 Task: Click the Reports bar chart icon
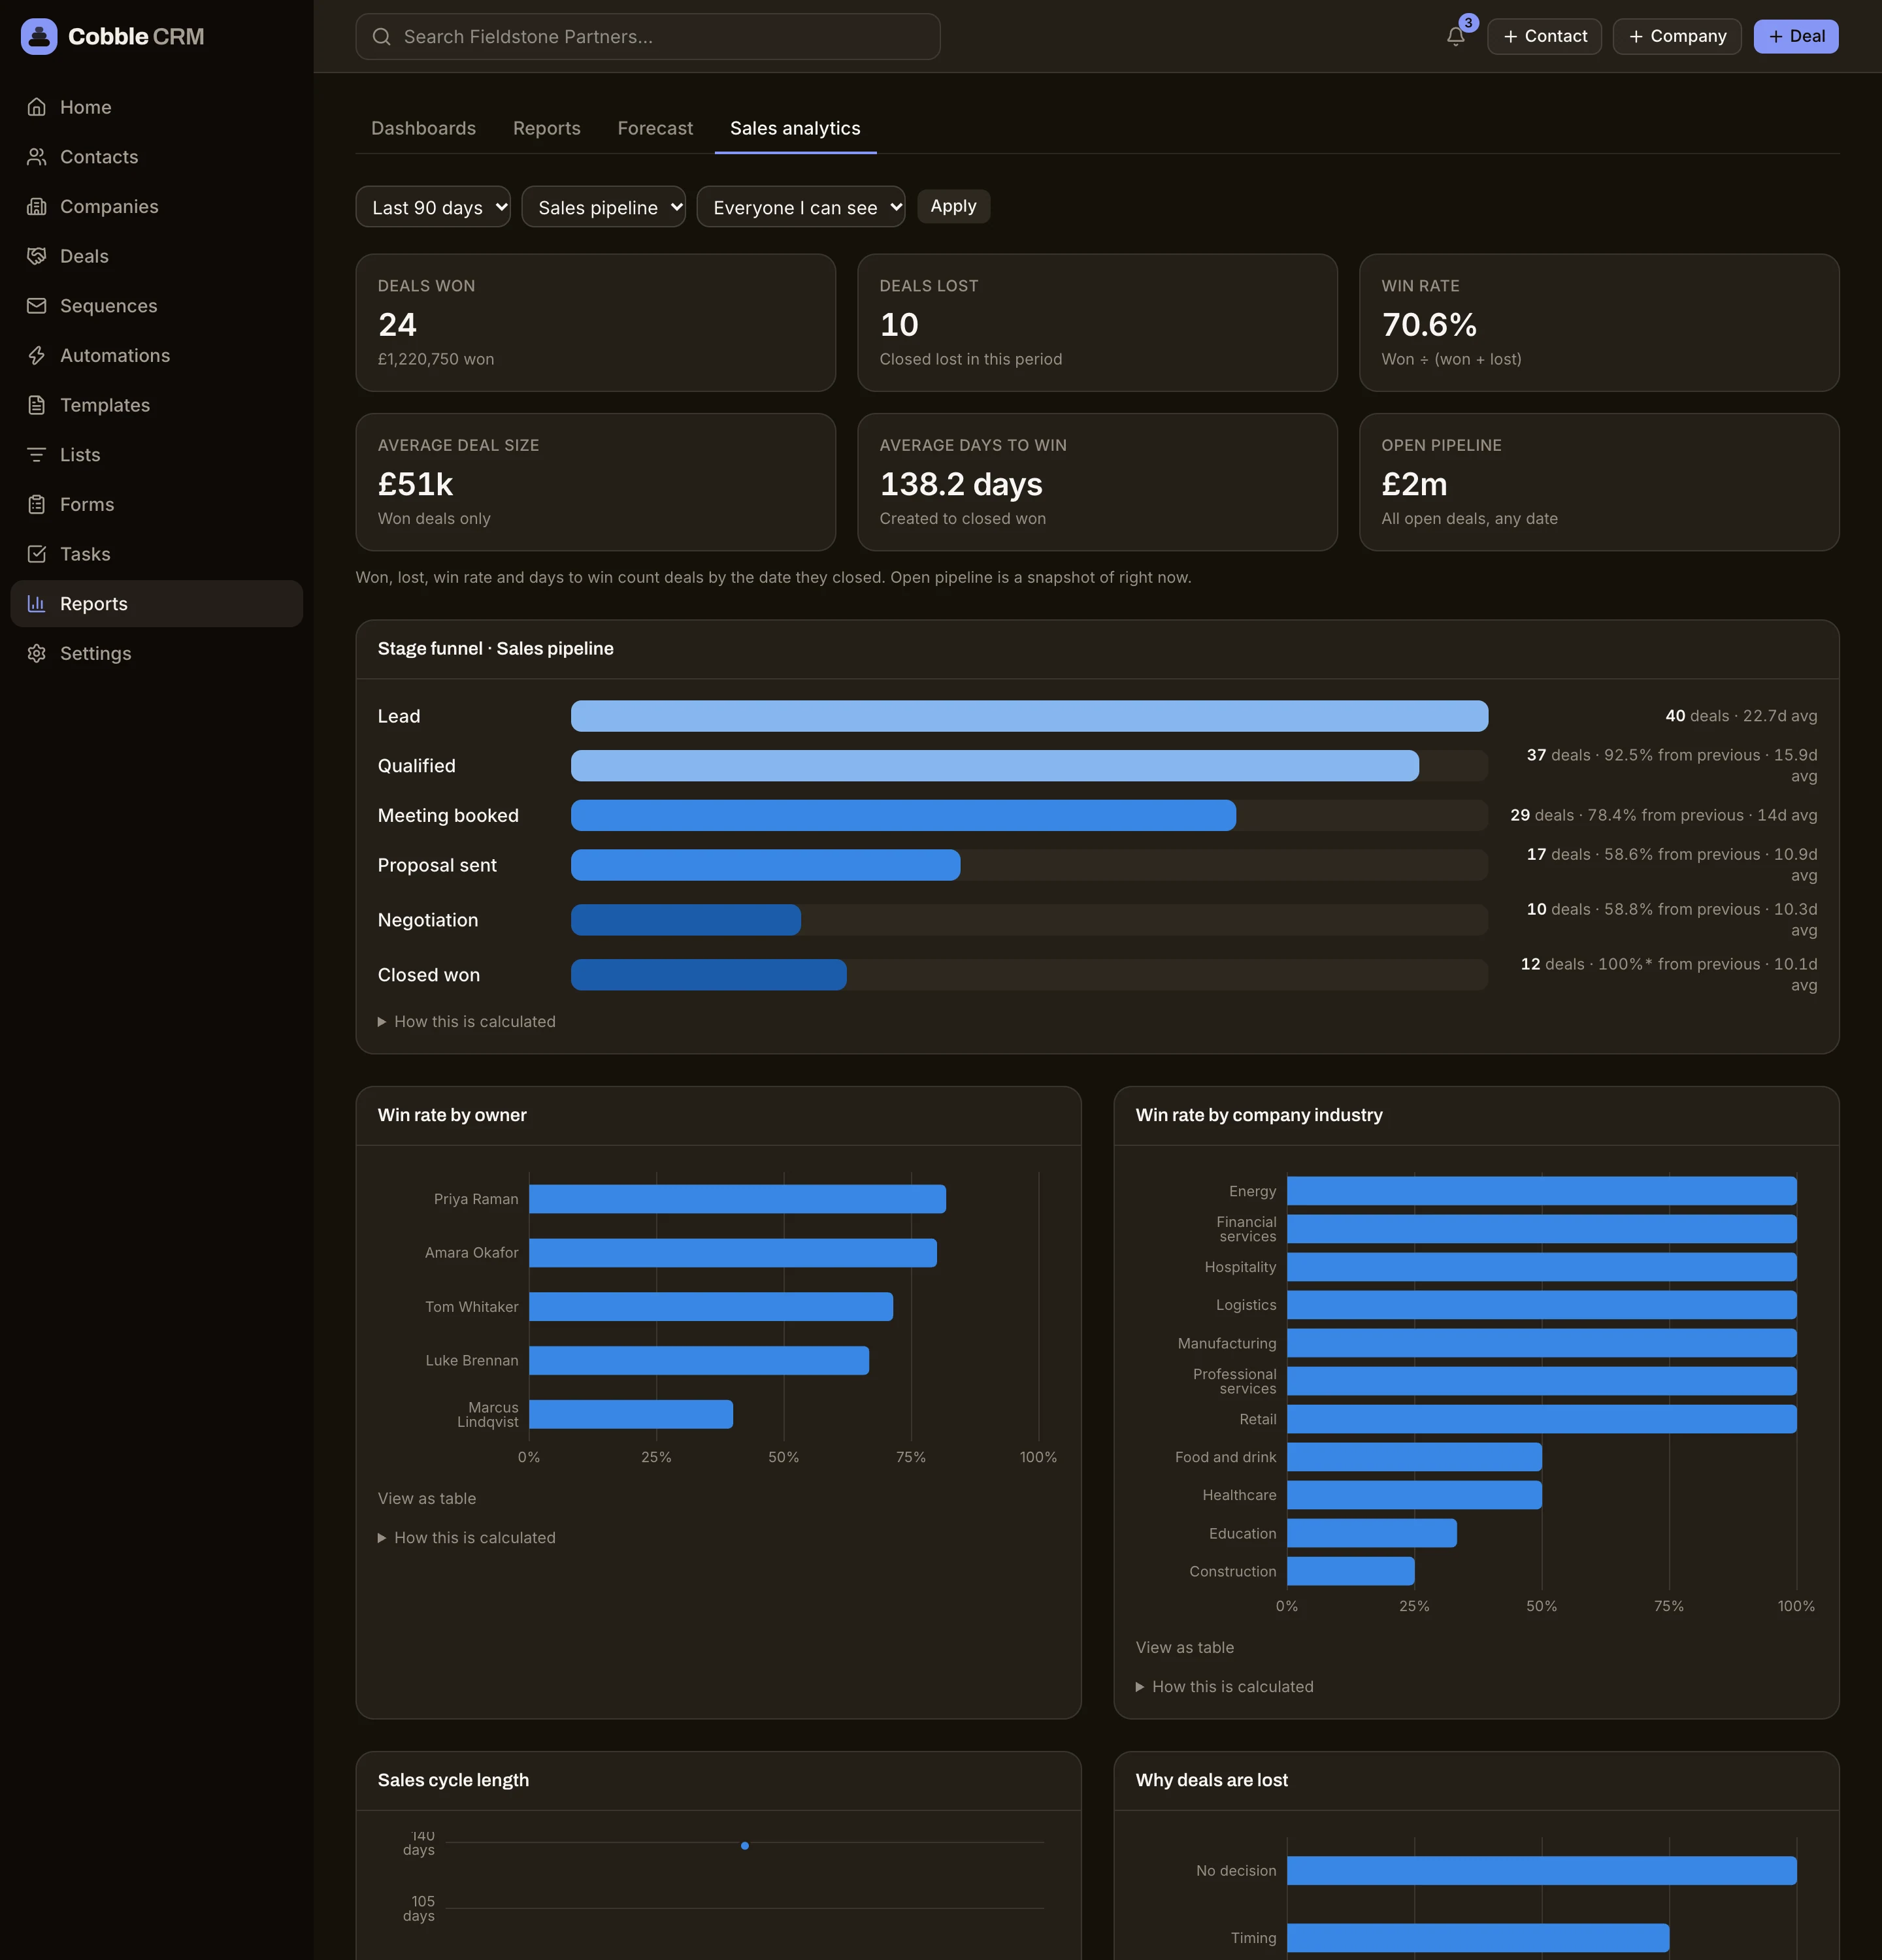click(x=37, y=604)
